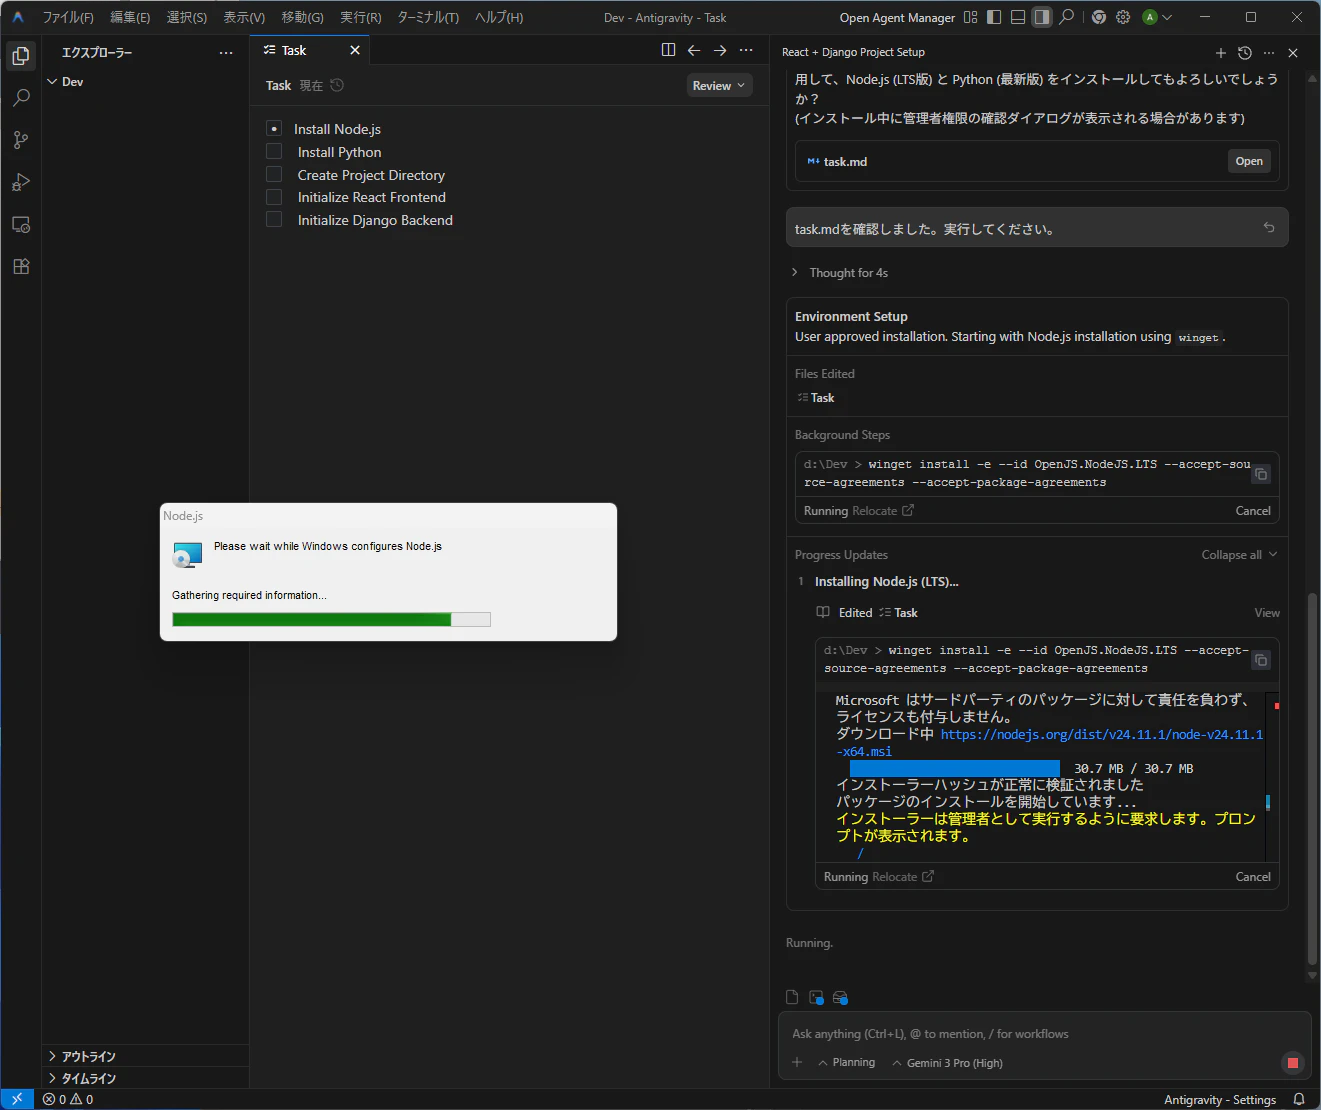Copy the Background Steps winget command
Screen dimensions: 1321x1110
click(x=1261, y=474)
